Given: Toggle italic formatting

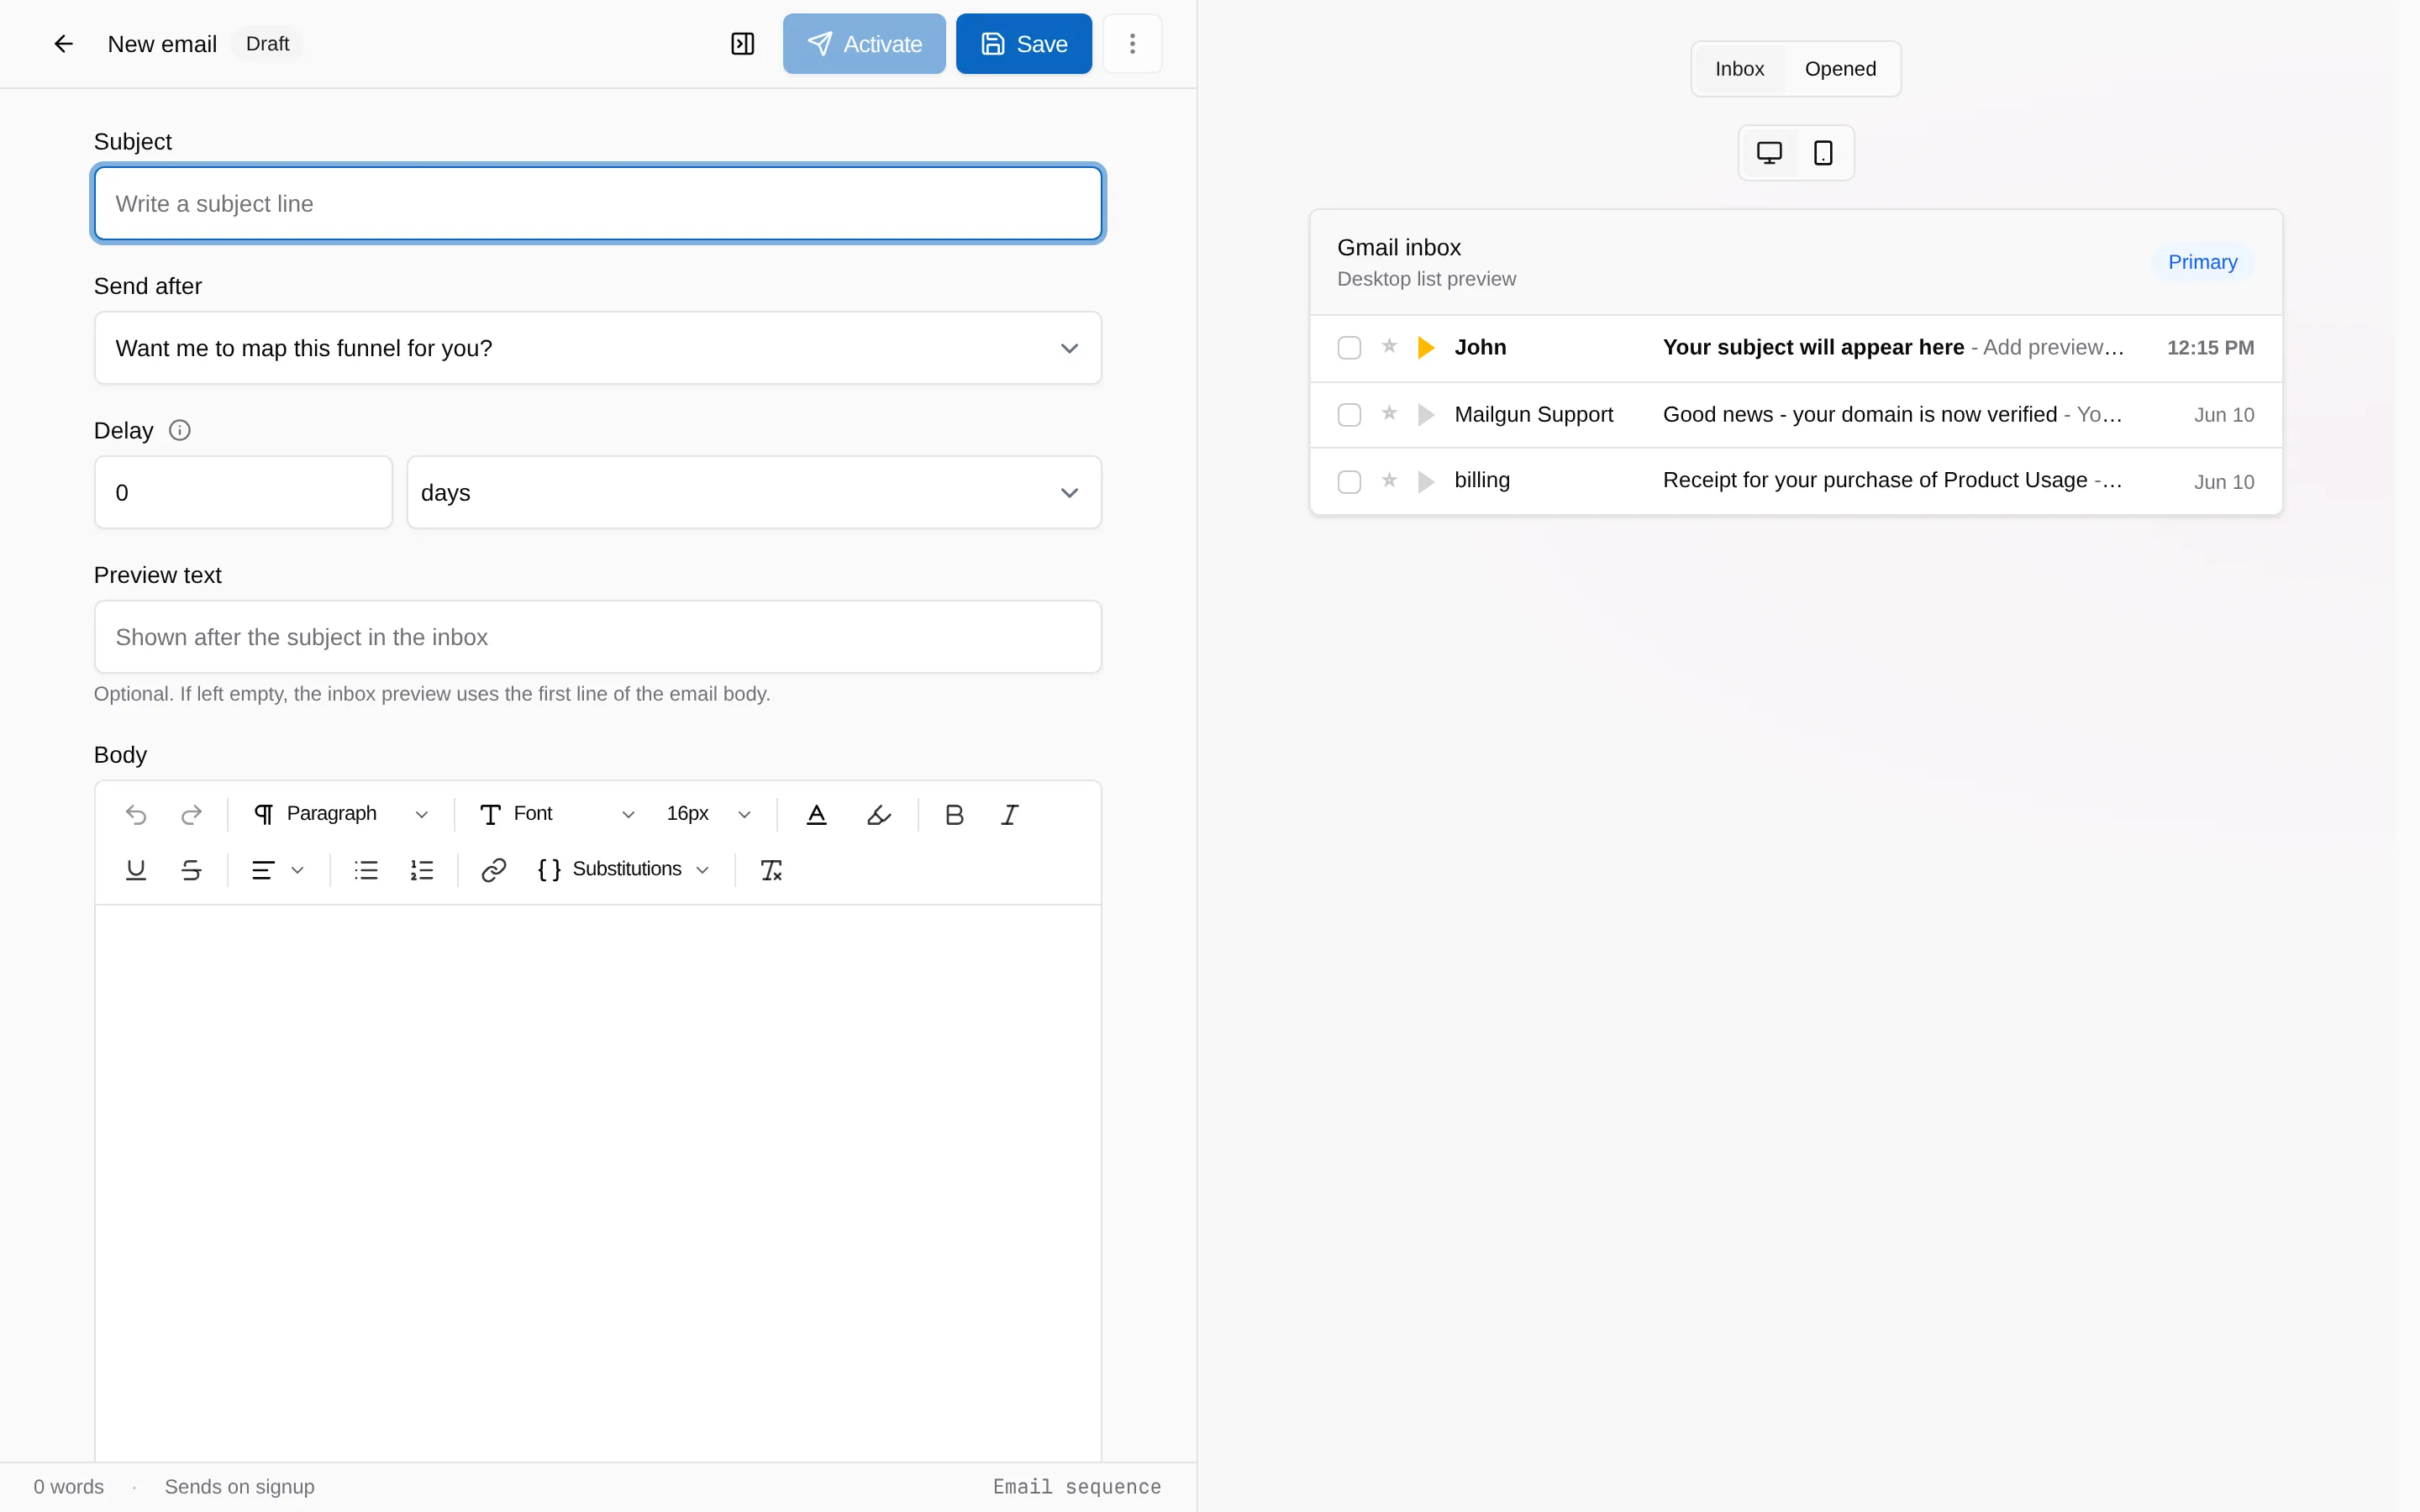Looking at the screenshot, I should [x=1010, y=815].
